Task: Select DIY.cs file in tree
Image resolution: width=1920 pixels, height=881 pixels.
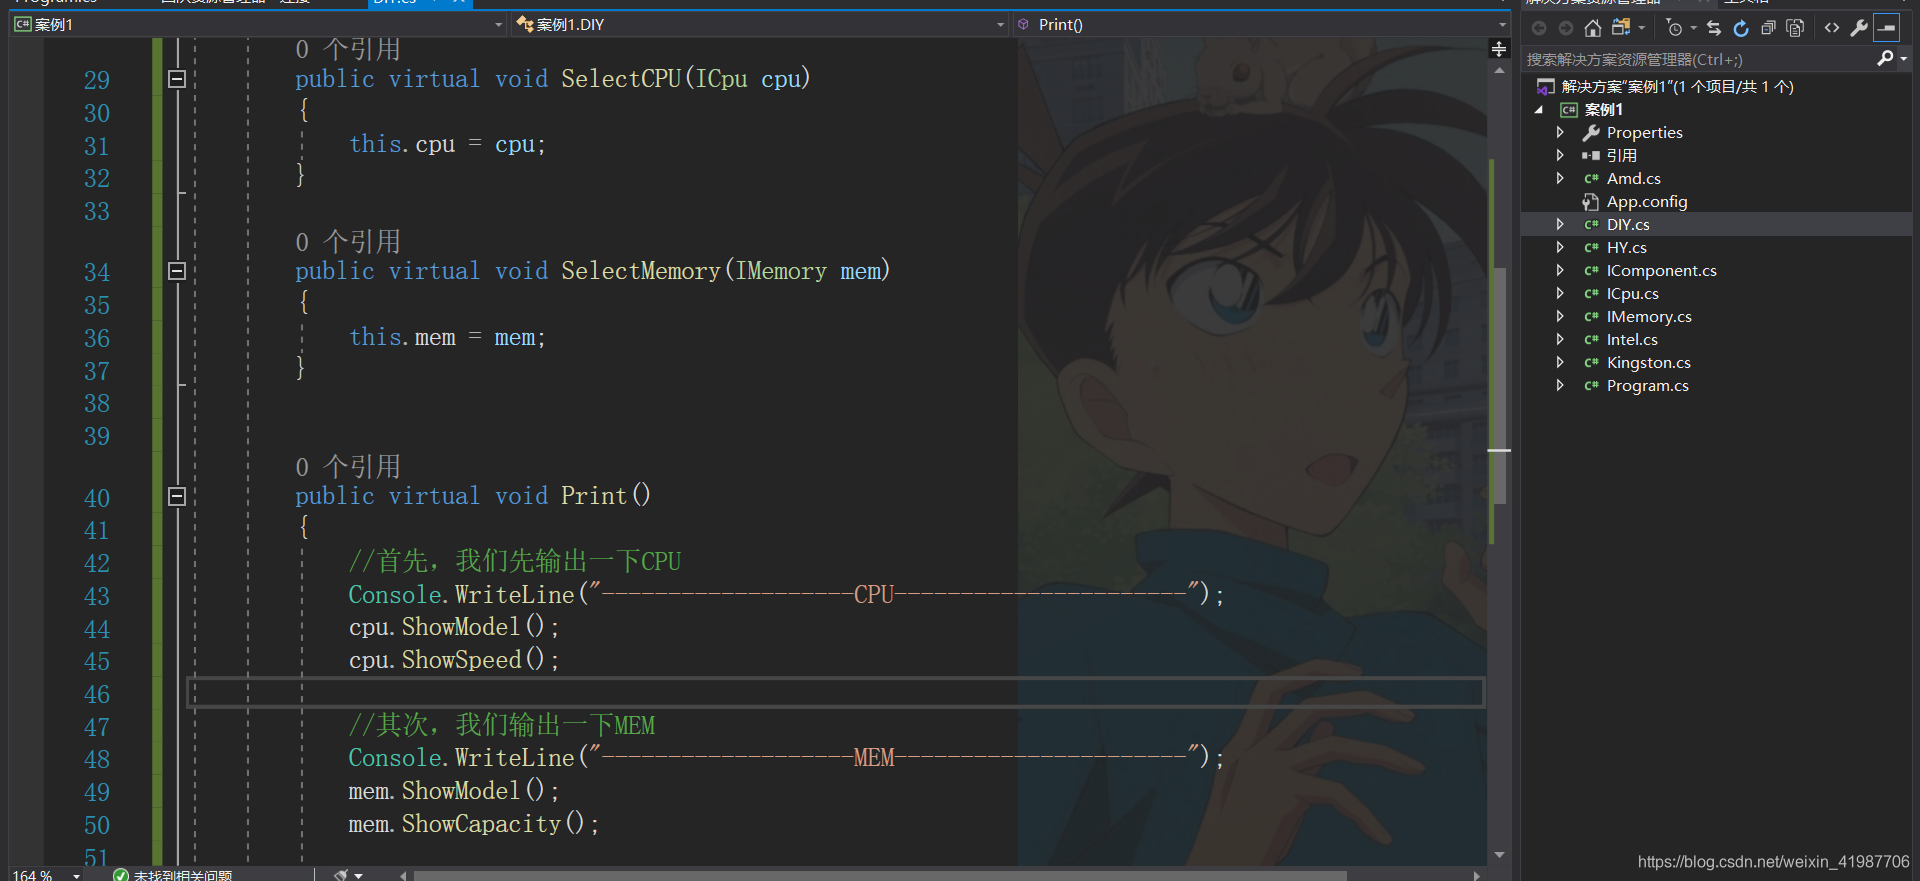Action: click(x=1628, y=224)
